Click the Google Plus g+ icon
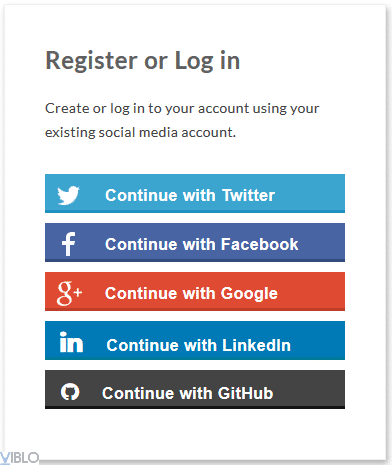 69,293
